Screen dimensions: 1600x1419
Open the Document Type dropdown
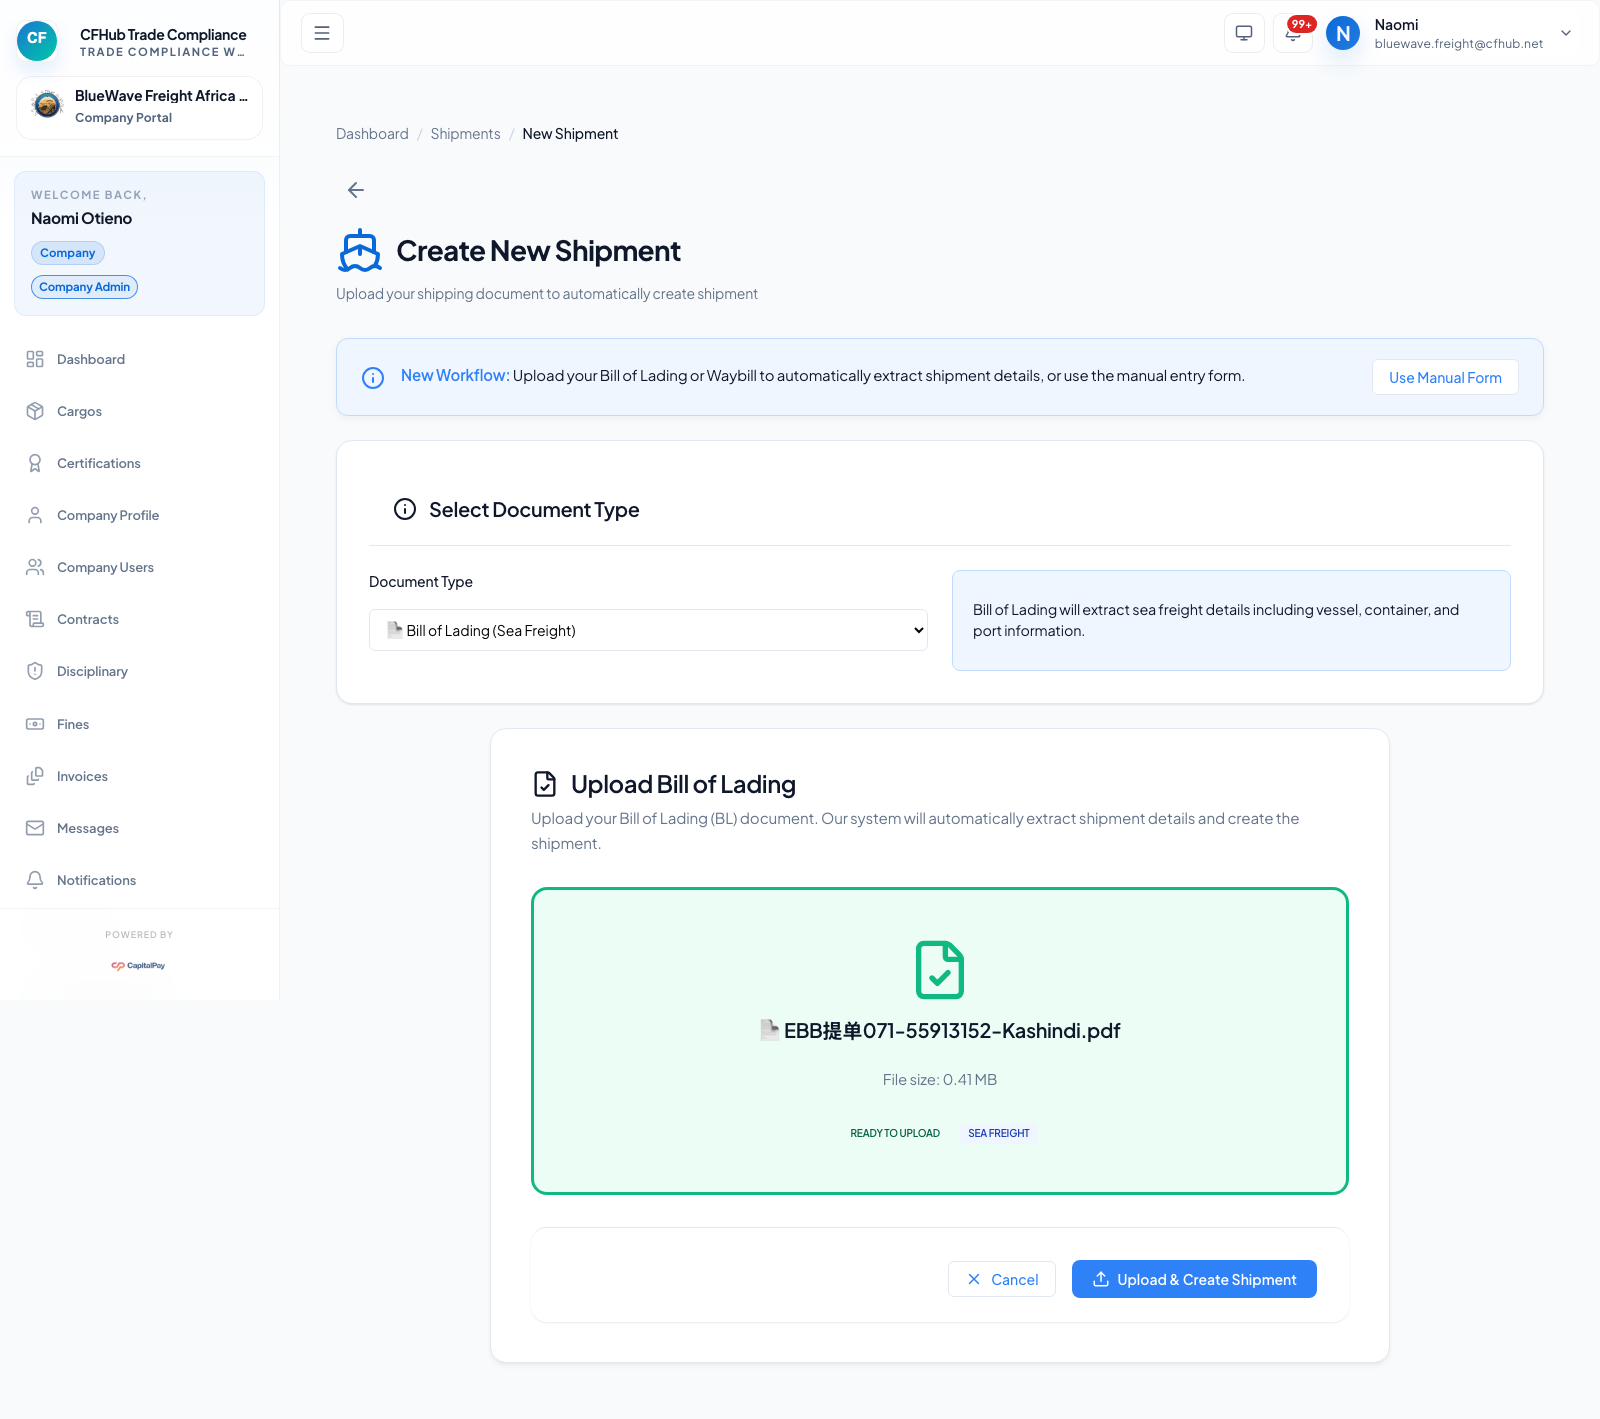click(x=648, y=630)
